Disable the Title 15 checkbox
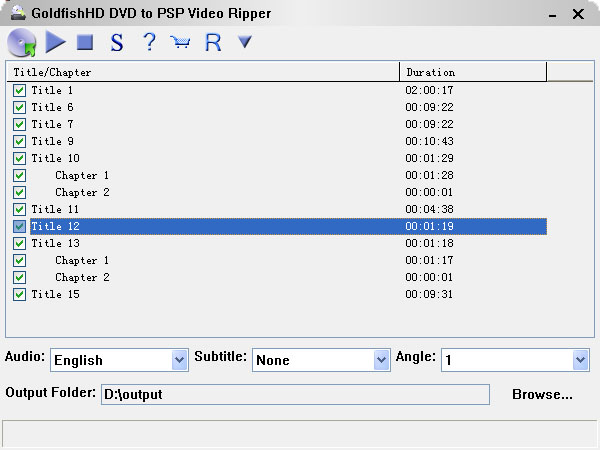 [20, 295]
